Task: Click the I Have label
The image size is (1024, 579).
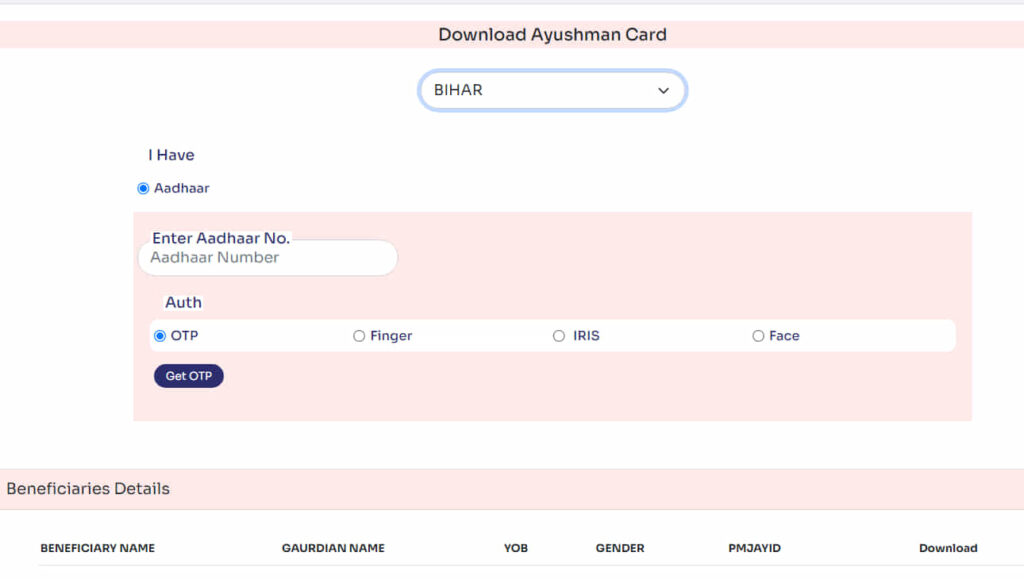Action: [171, 155]
